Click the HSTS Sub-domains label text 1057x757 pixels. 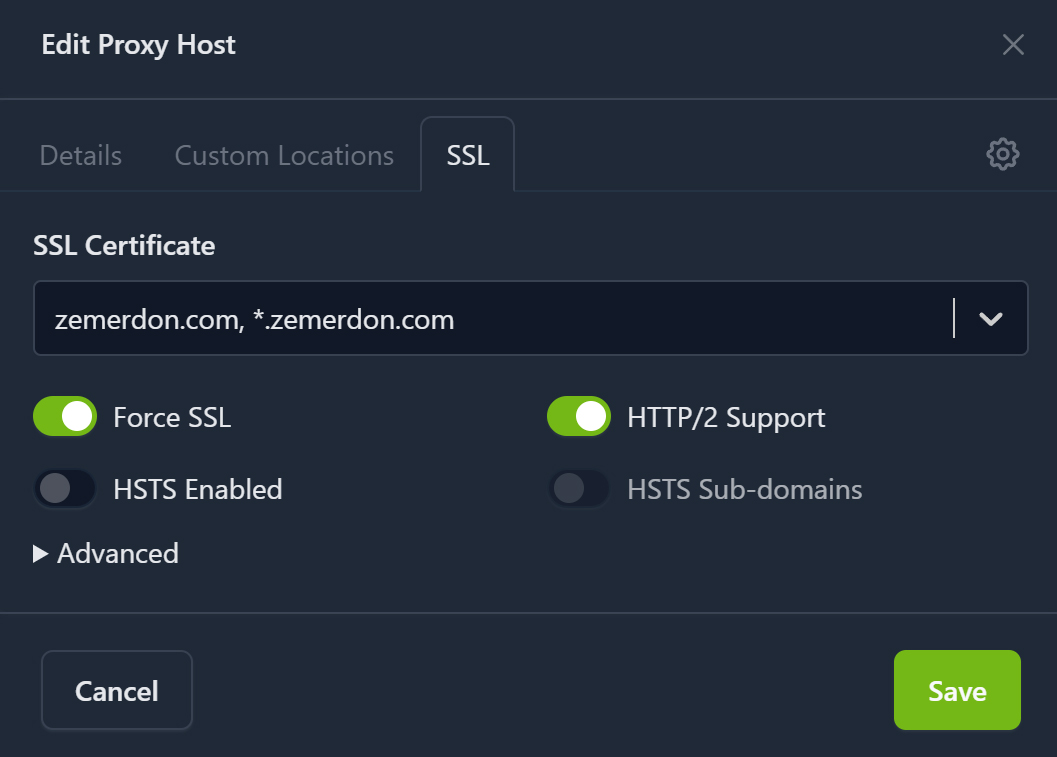pos(744,490)
